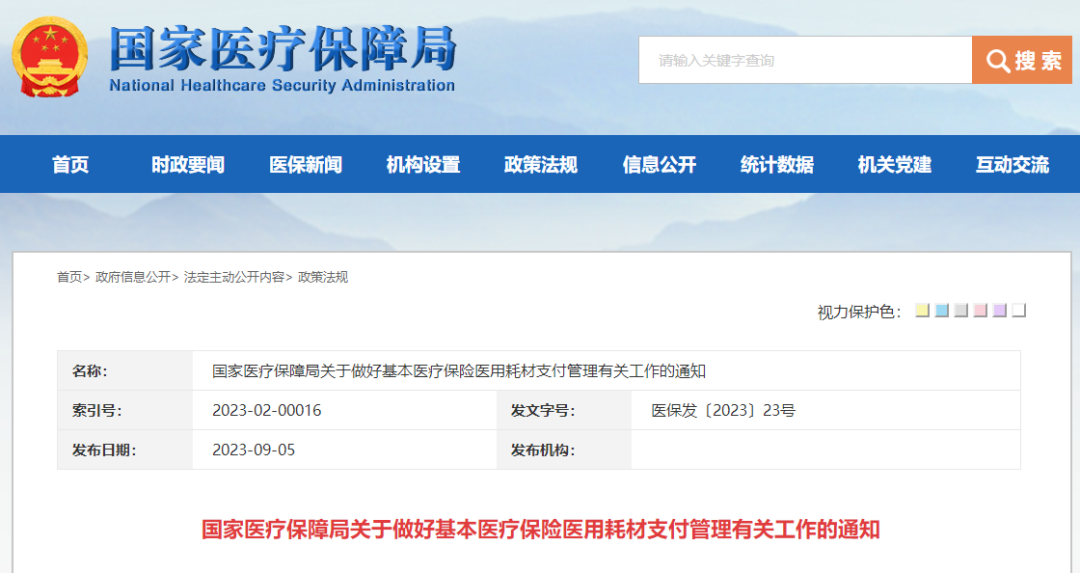
Task: Go to 互动交流 page
Action: (x=1012, y=165)
